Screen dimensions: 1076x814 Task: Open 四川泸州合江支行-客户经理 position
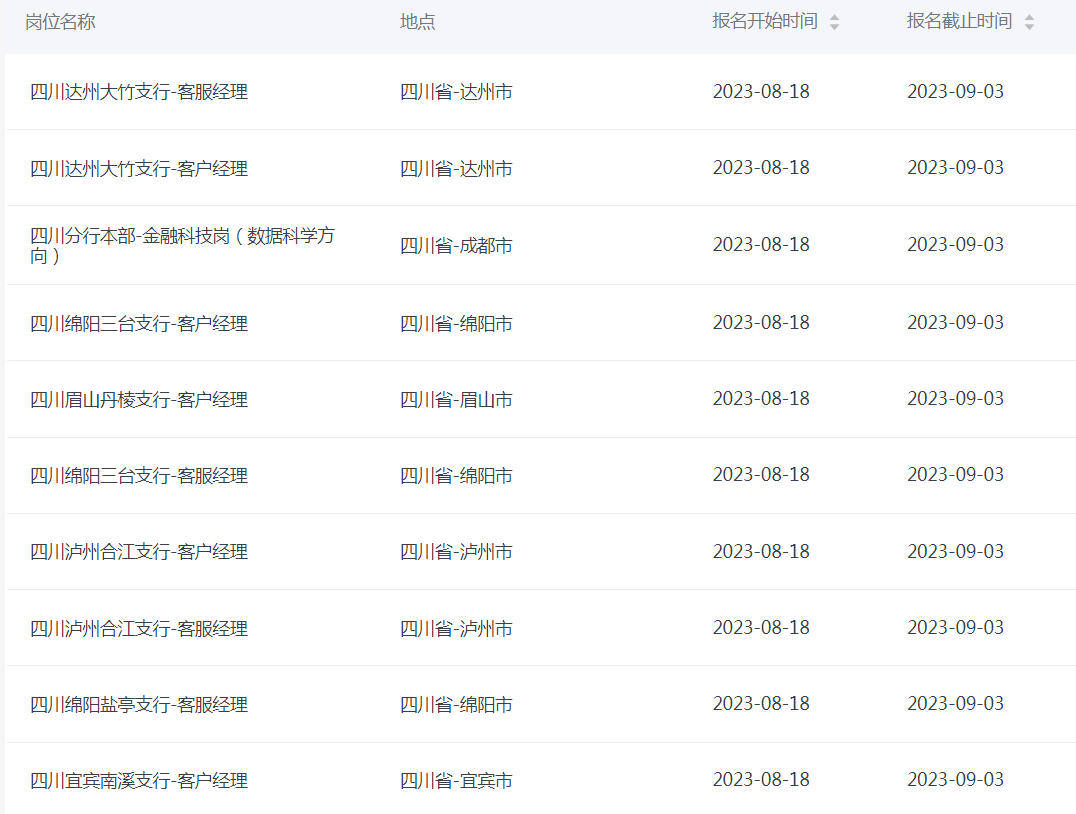click(x=139, y=551)
